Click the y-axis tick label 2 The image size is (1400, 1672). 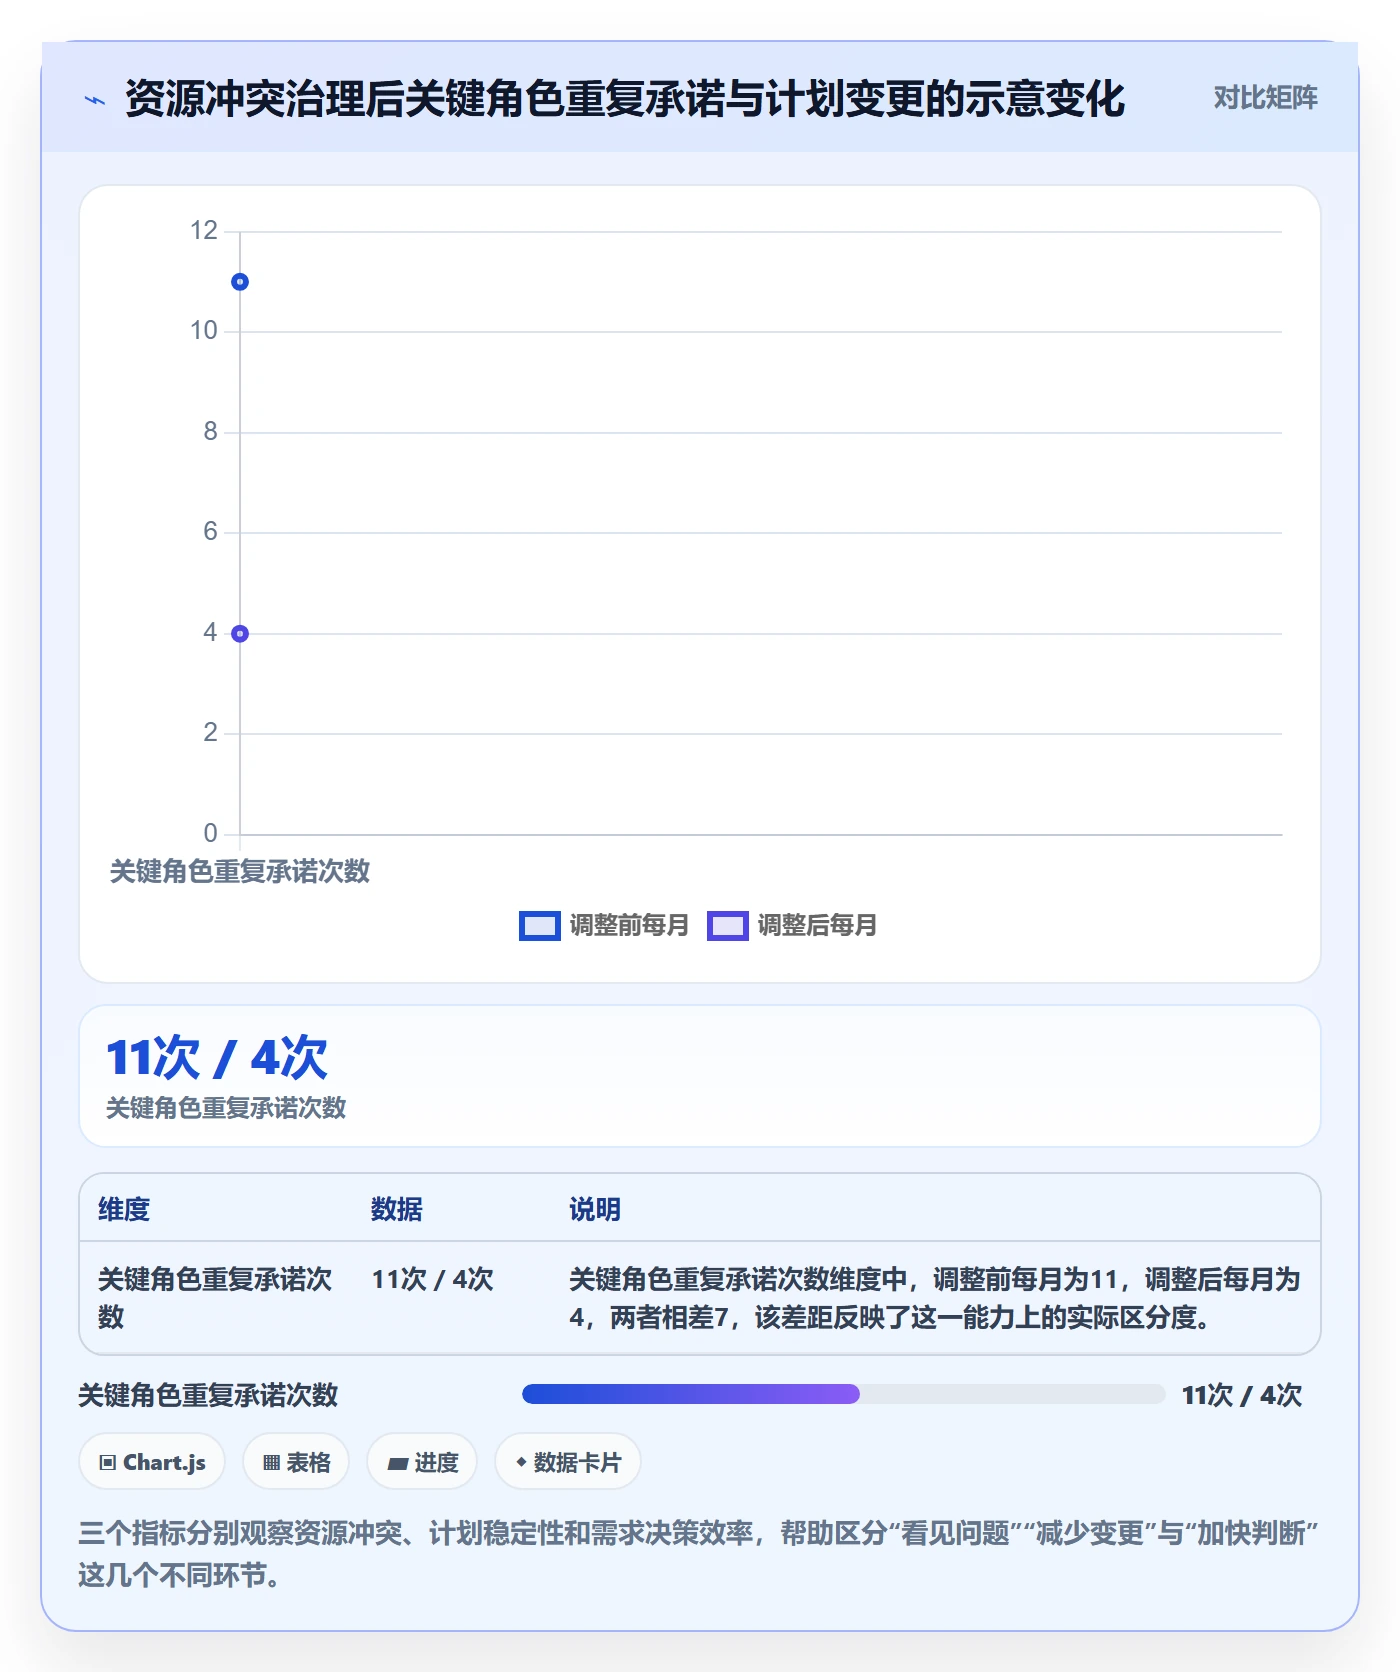210,733
